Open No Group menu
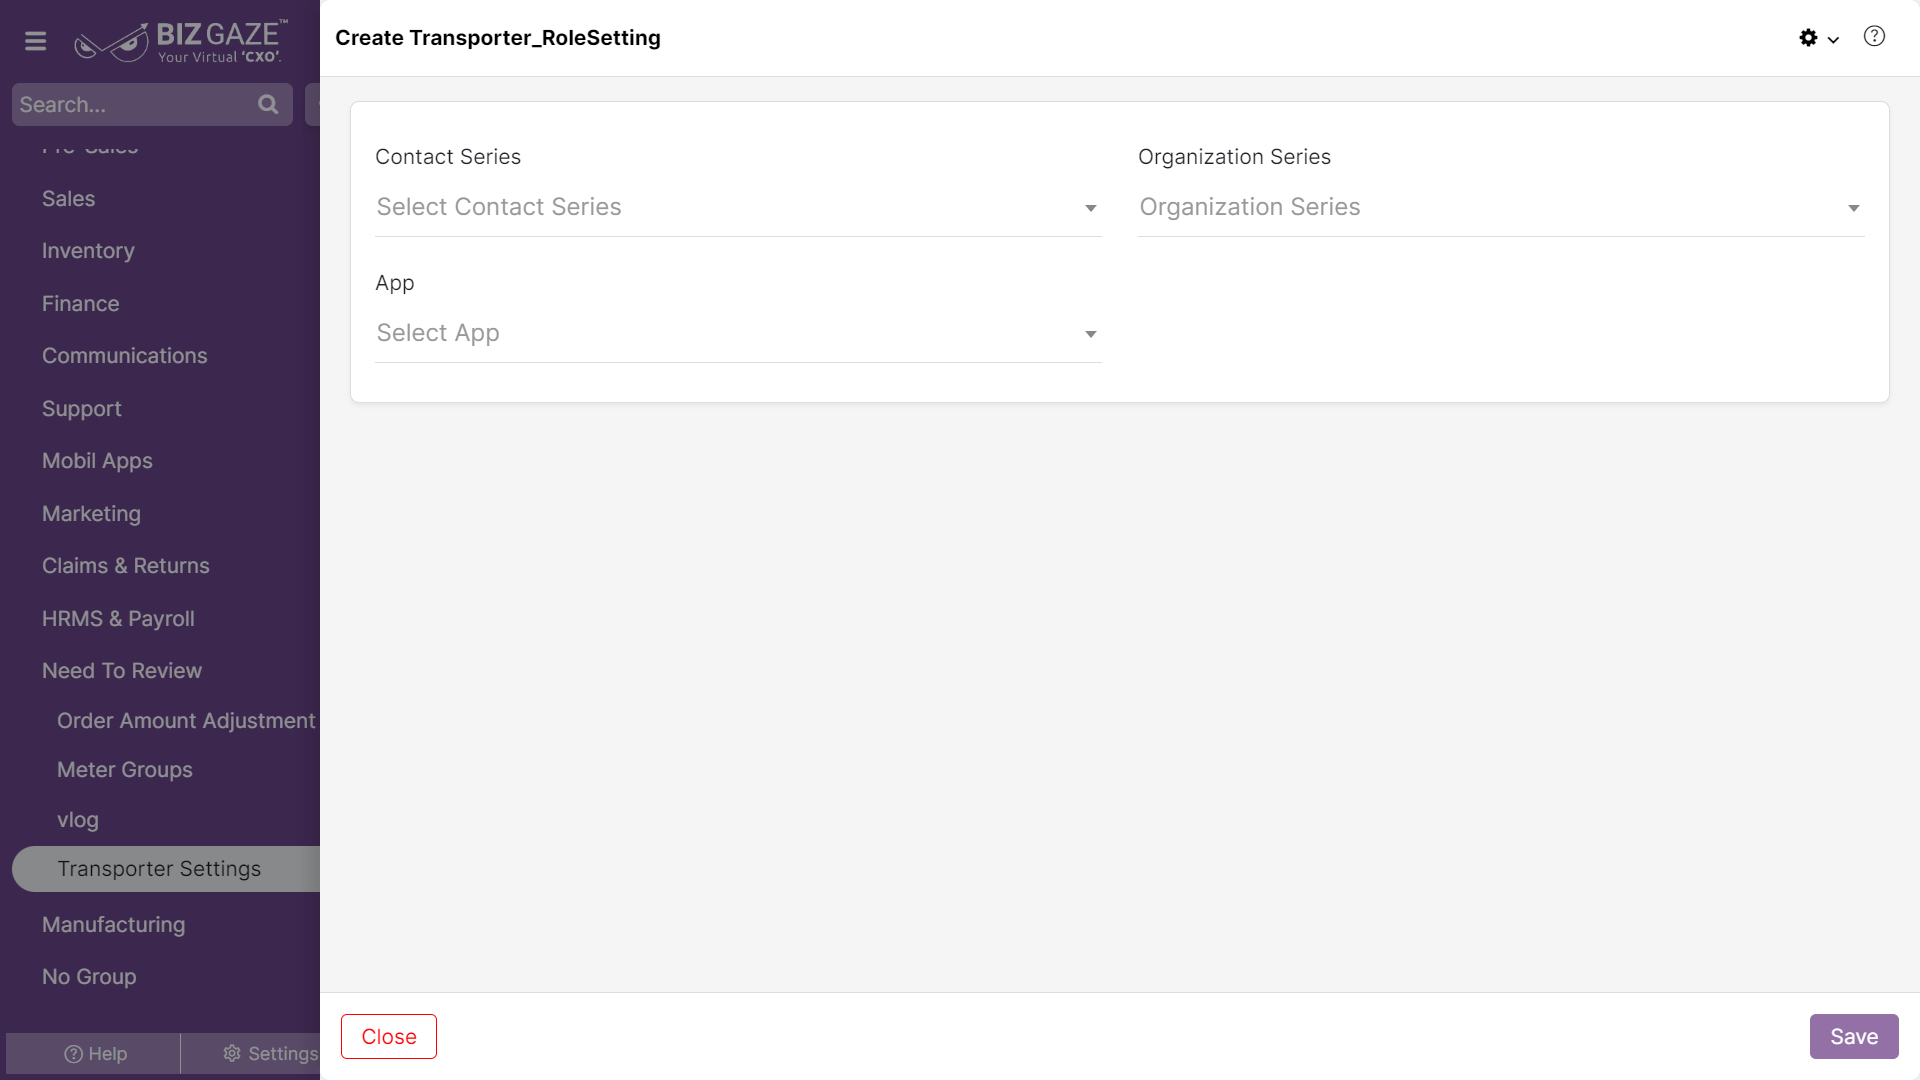Image resolution: width=1920 pixels, height=1080 pixels. click(89, 977)
